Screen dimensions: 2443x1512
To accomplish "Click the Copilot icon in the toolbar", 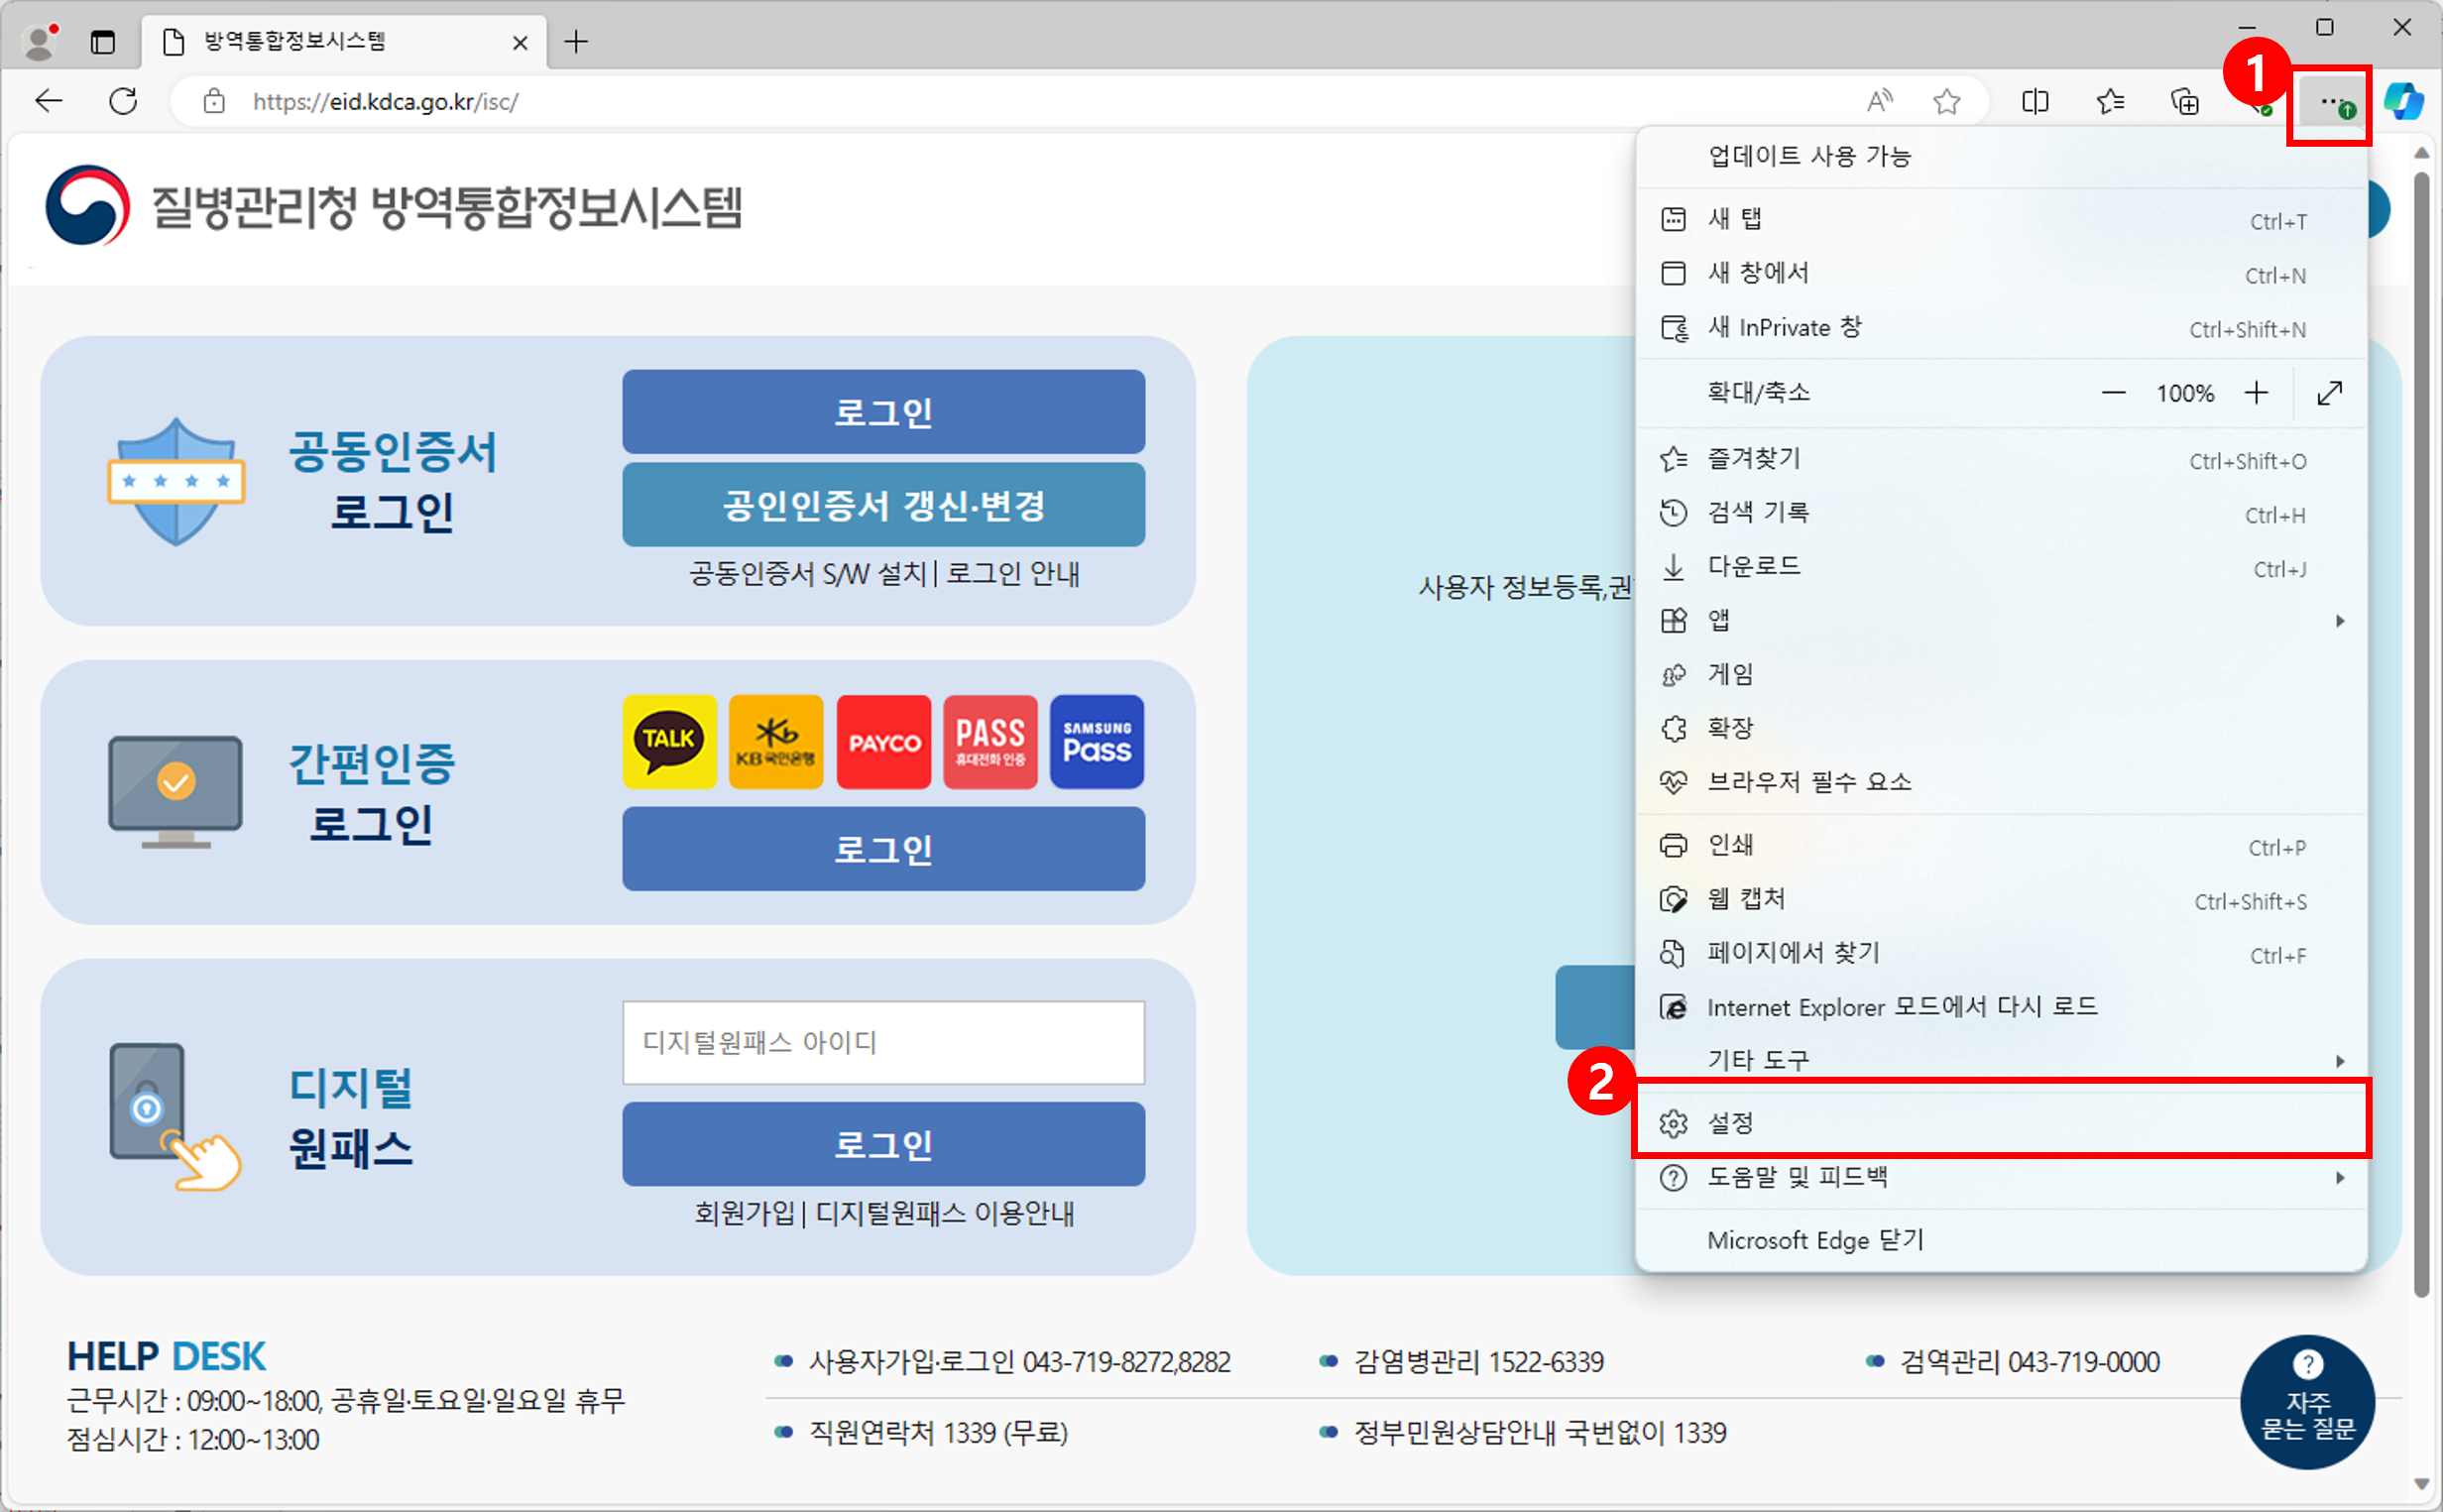I will [2403, 101].
